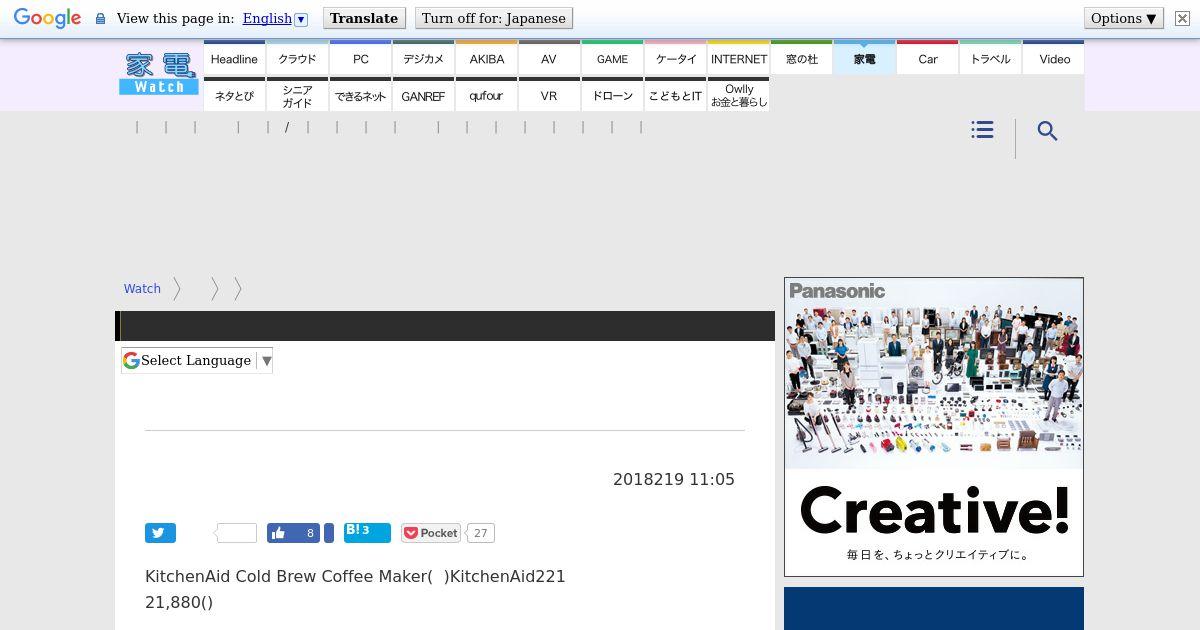1200x630 pixels.
Task: Open the できるネット tab
Action: tap(360, 95)
